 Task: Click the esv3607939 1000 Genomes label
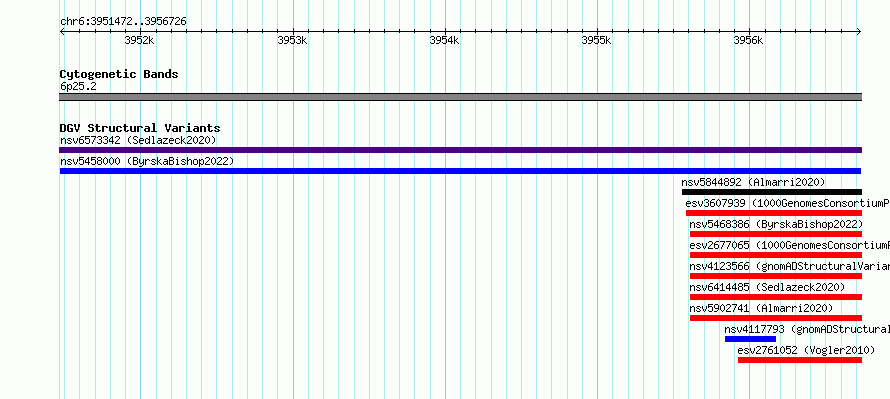(x=787, y=203)
